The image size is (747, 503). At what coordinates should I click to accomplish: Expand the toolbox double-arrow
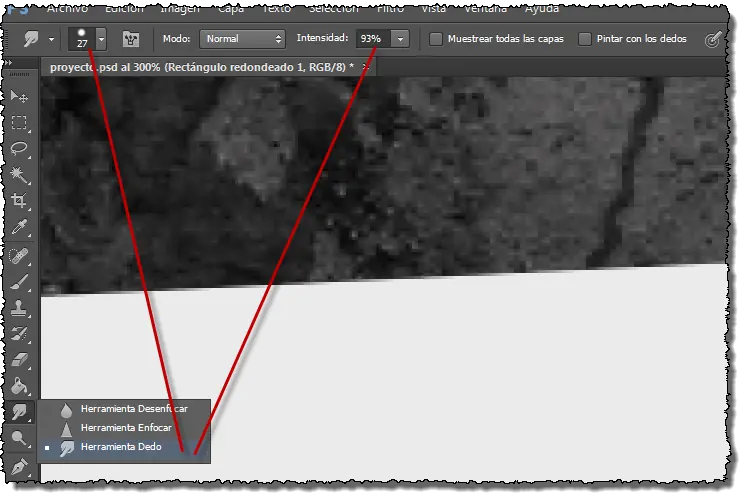point(8,62)
